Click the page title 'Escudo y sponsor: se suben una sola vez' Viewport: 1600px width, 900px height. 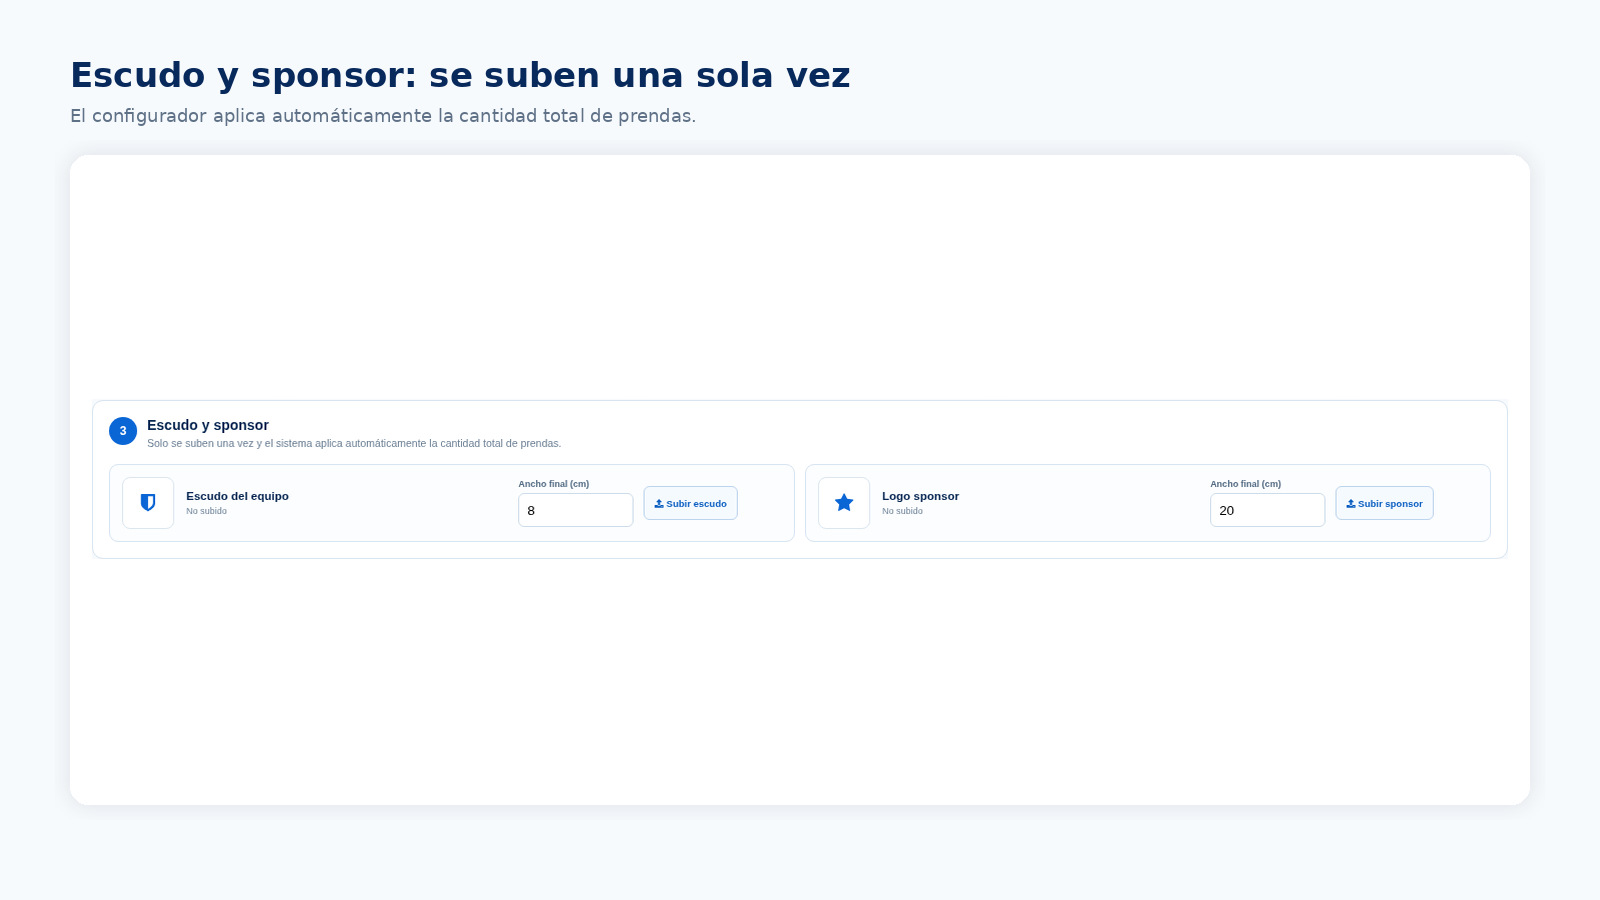(x=460, y=76)
